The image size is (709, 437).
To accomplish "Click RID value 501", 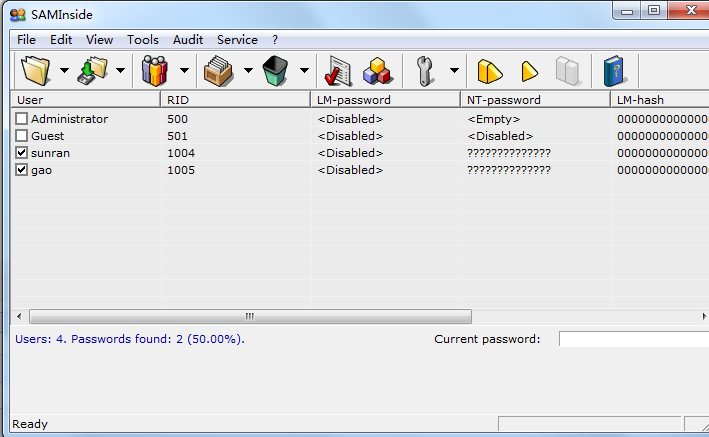I will click(x=177, y=136).
